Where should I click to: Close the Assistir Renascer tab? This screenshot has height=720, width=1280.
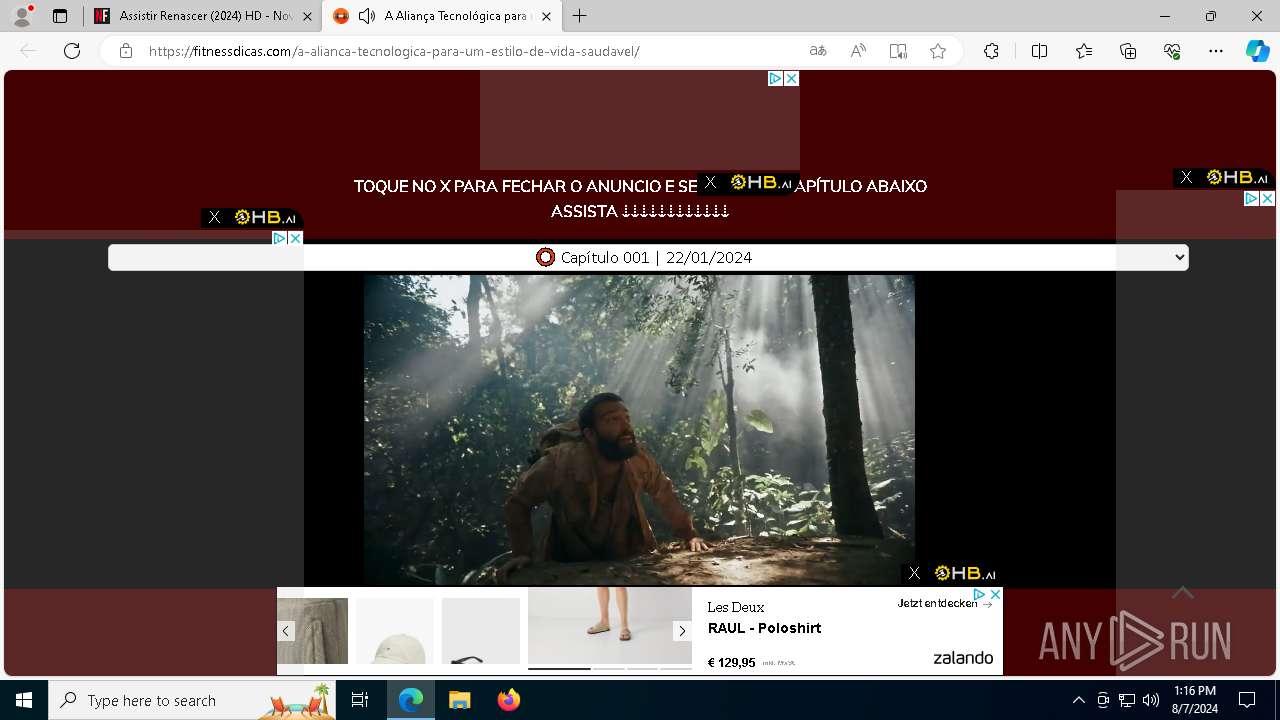[308, 16]
